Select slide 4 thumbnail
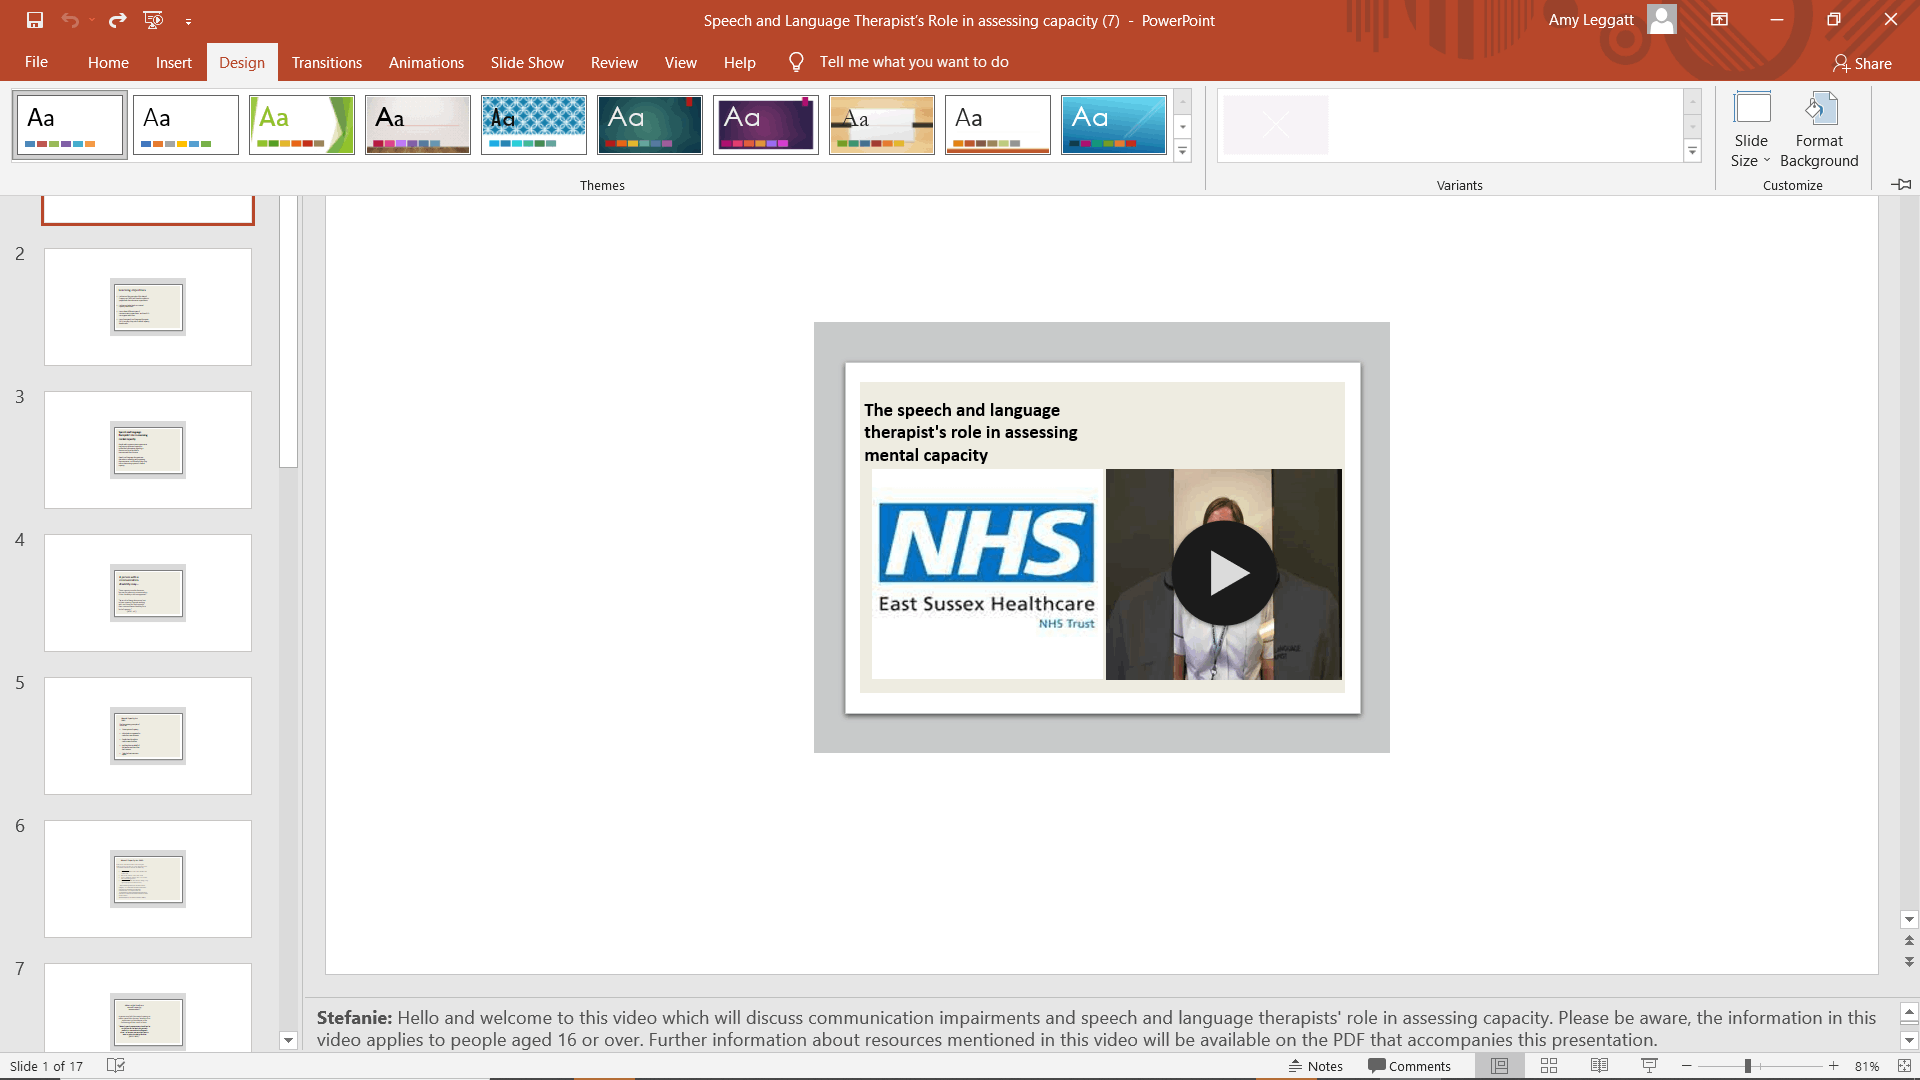The height and width of the screenshot is (1080, 1920). pyautogui.click(x=148, y=592)
